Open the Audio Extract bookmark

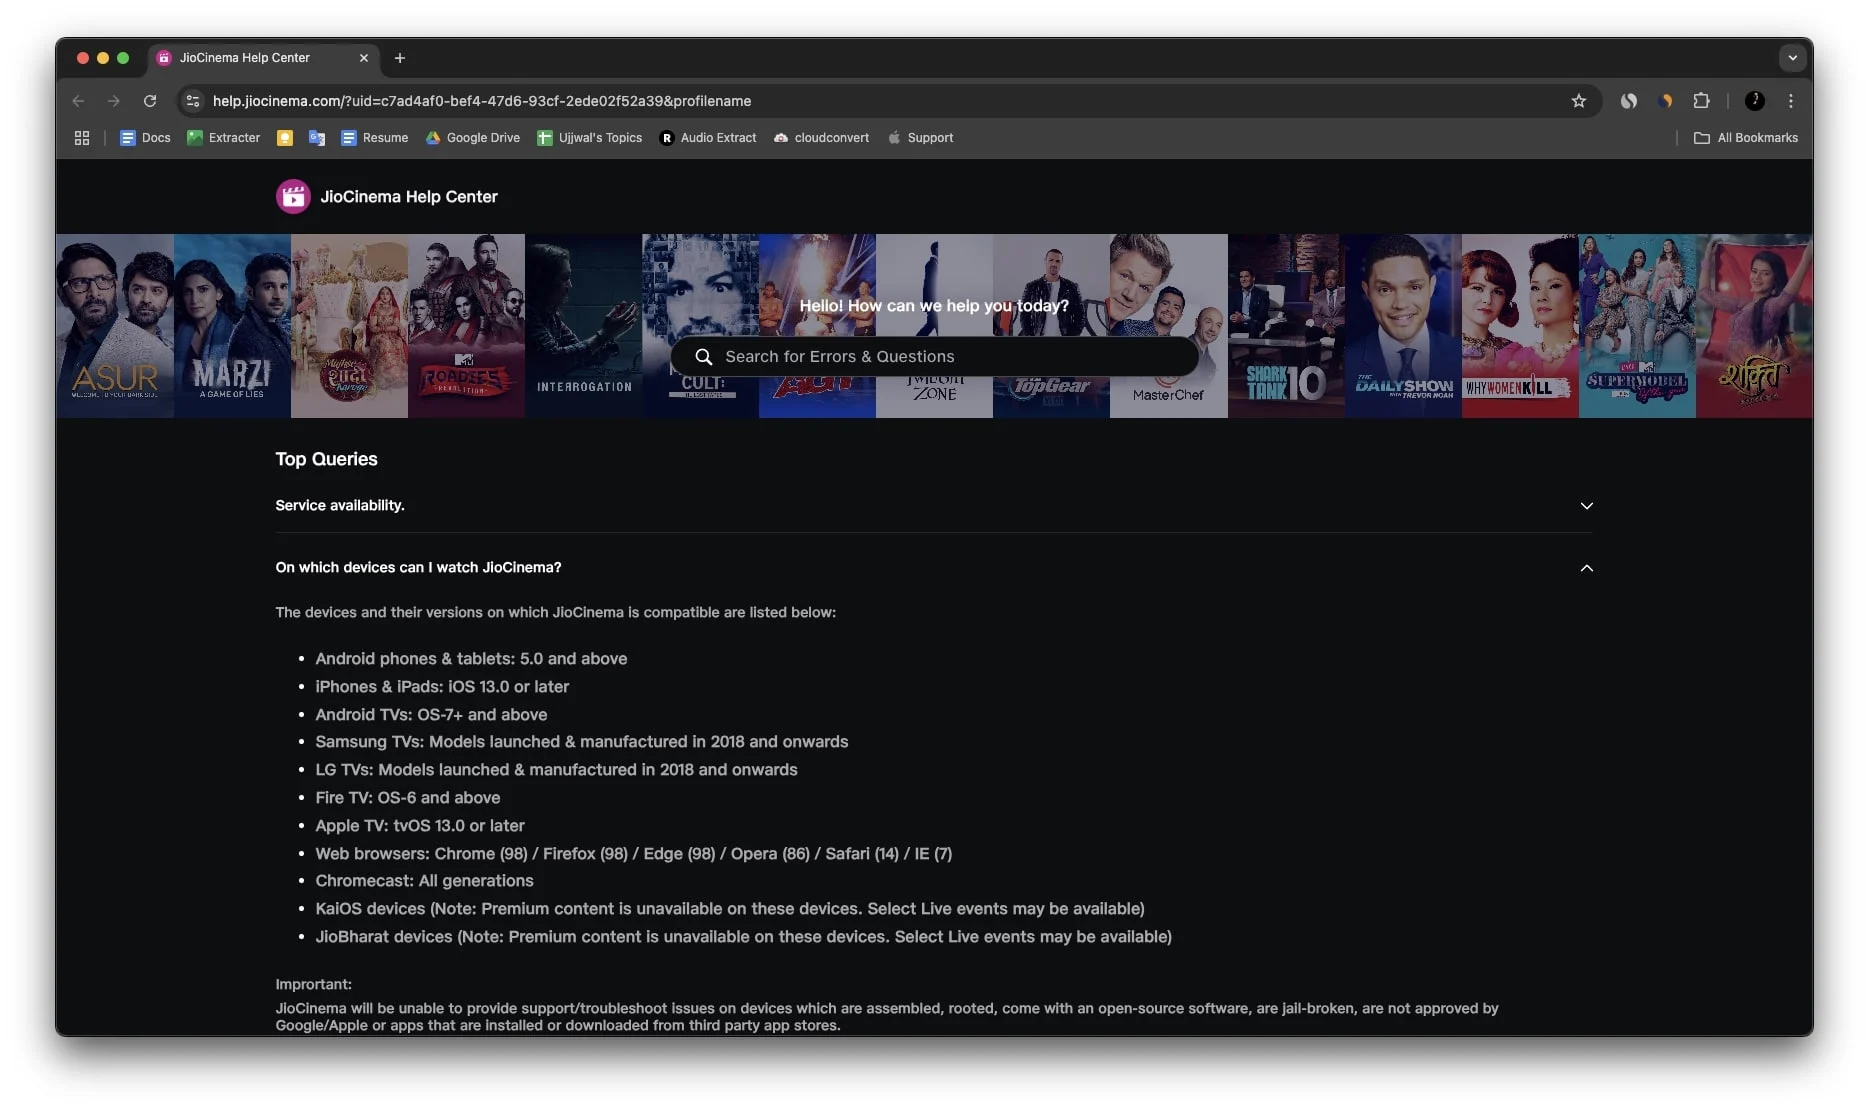708,138
